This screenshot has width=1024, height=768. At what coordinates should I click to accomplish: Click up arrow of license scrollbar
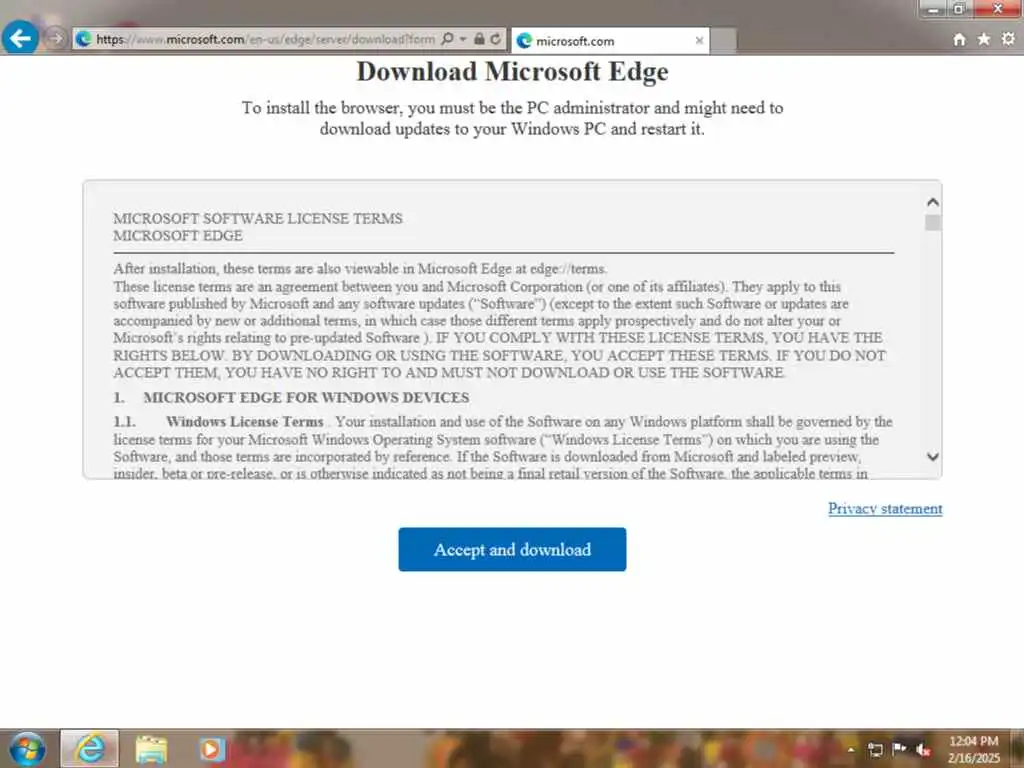[933, 202]
